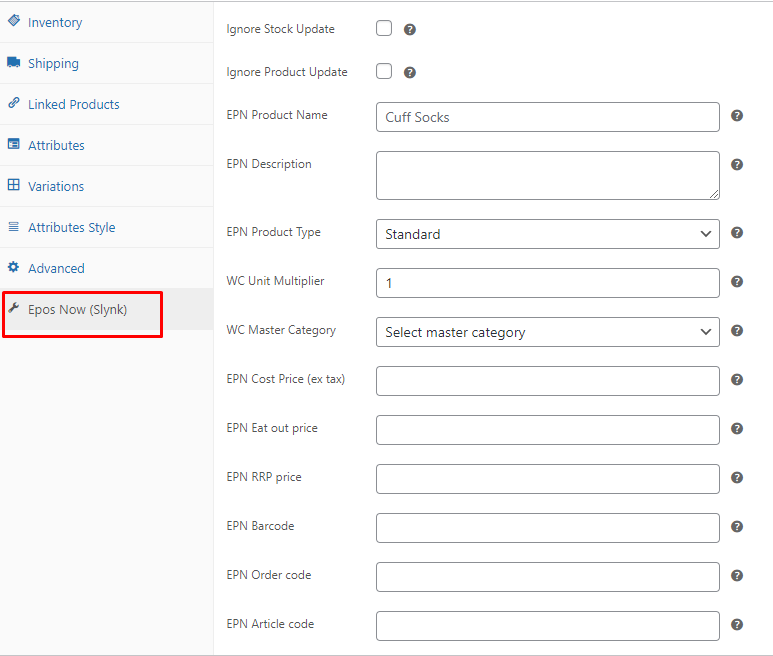Click the EPN RRP price field
The image size is (773, 656).
[x=547, y=479]
